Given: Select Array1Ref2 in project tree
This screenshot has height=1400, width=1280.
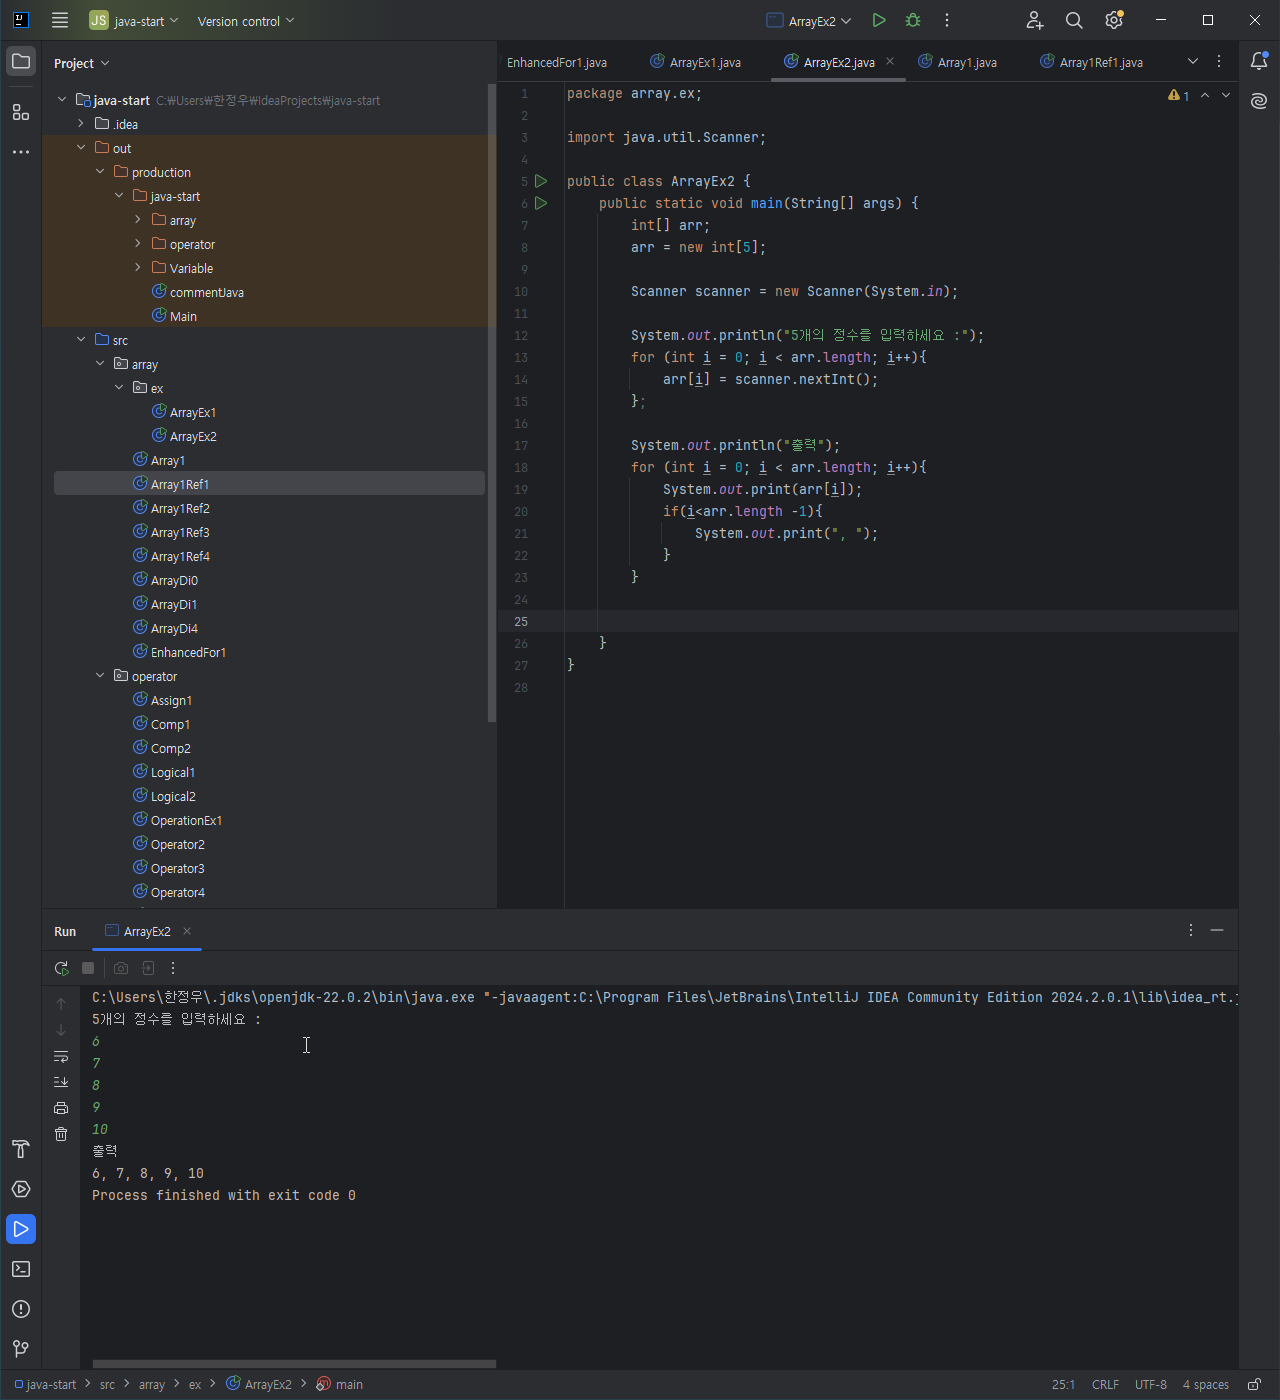Looking at the screenshot, I should 180,508.
